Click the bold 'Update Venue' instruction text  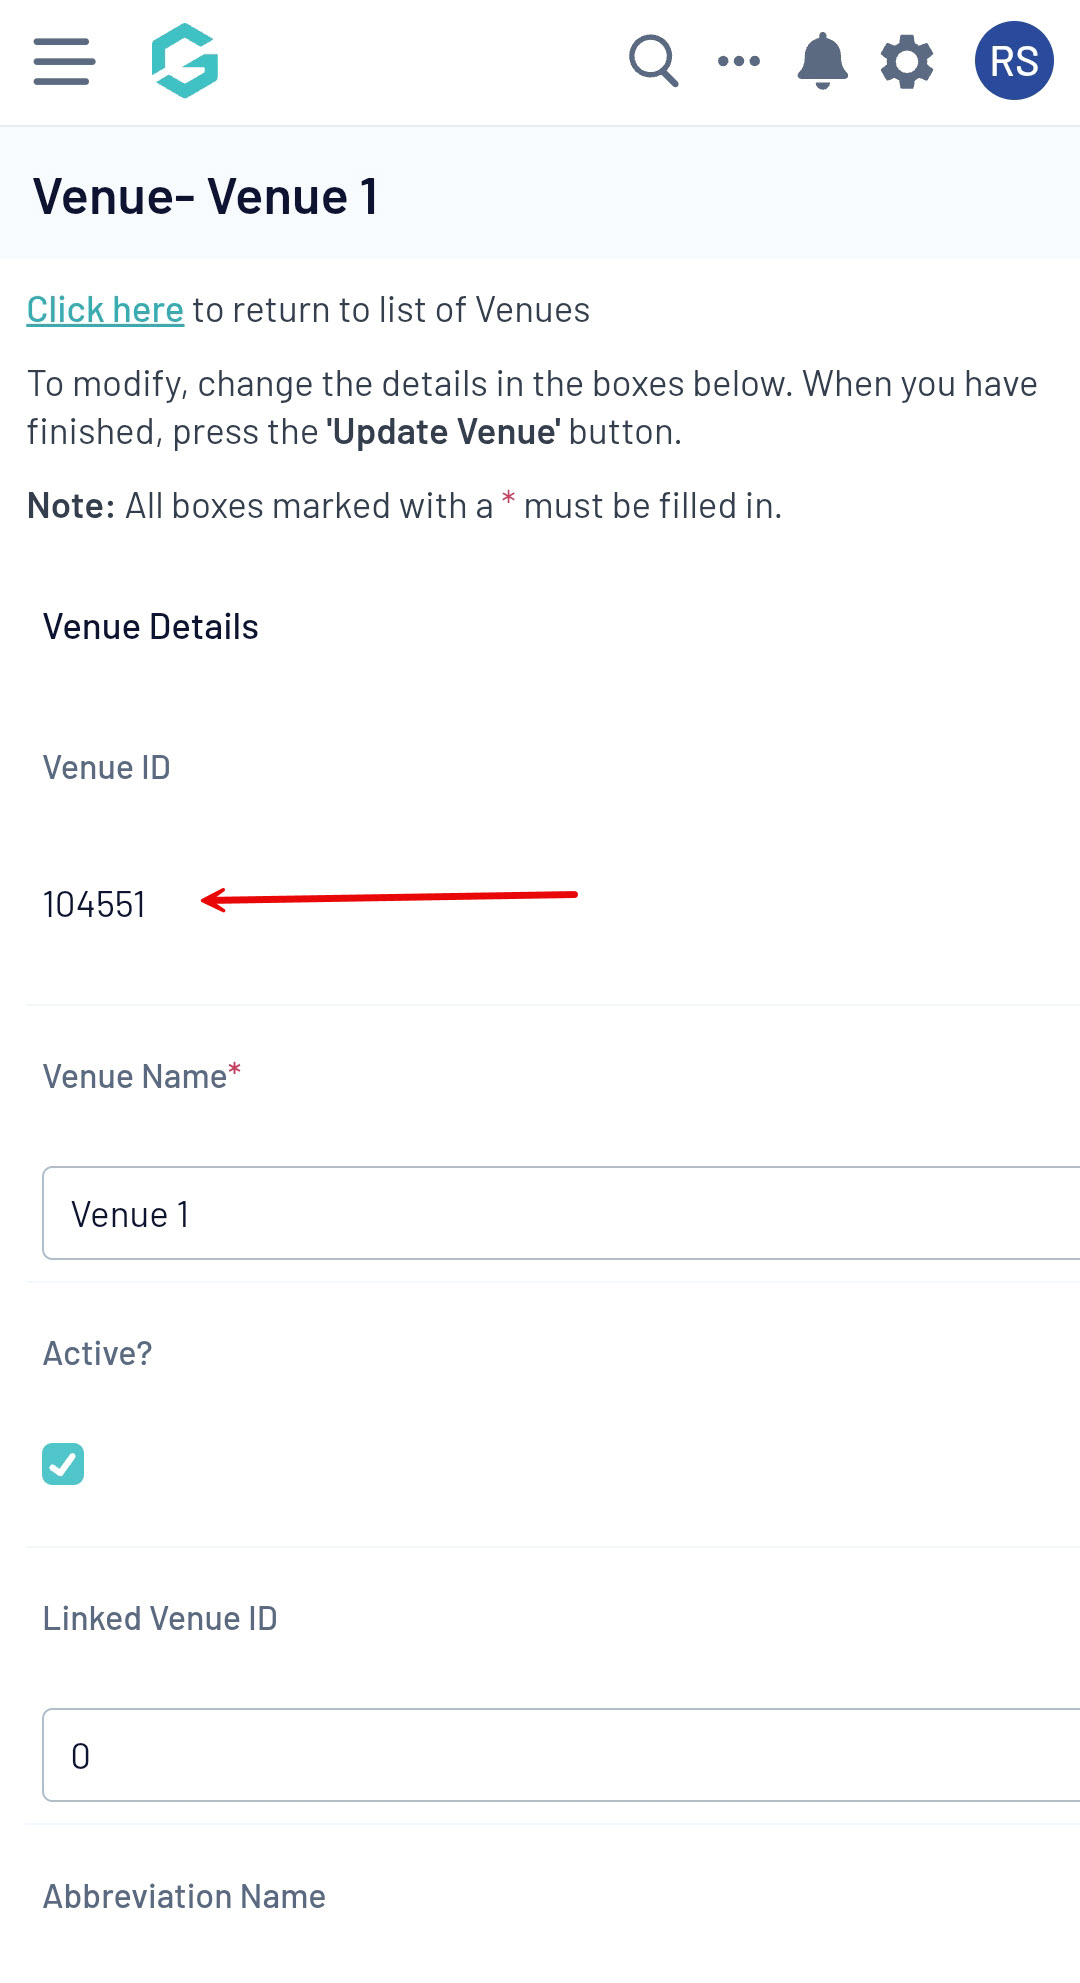point(443,432)
